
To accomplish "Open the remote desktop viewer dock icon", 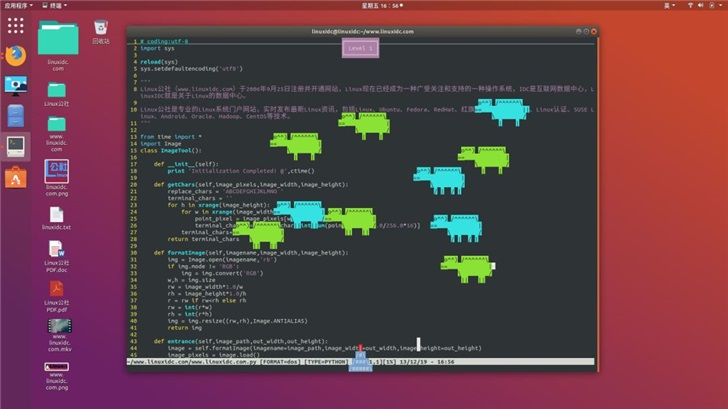I will click(15, 86).
